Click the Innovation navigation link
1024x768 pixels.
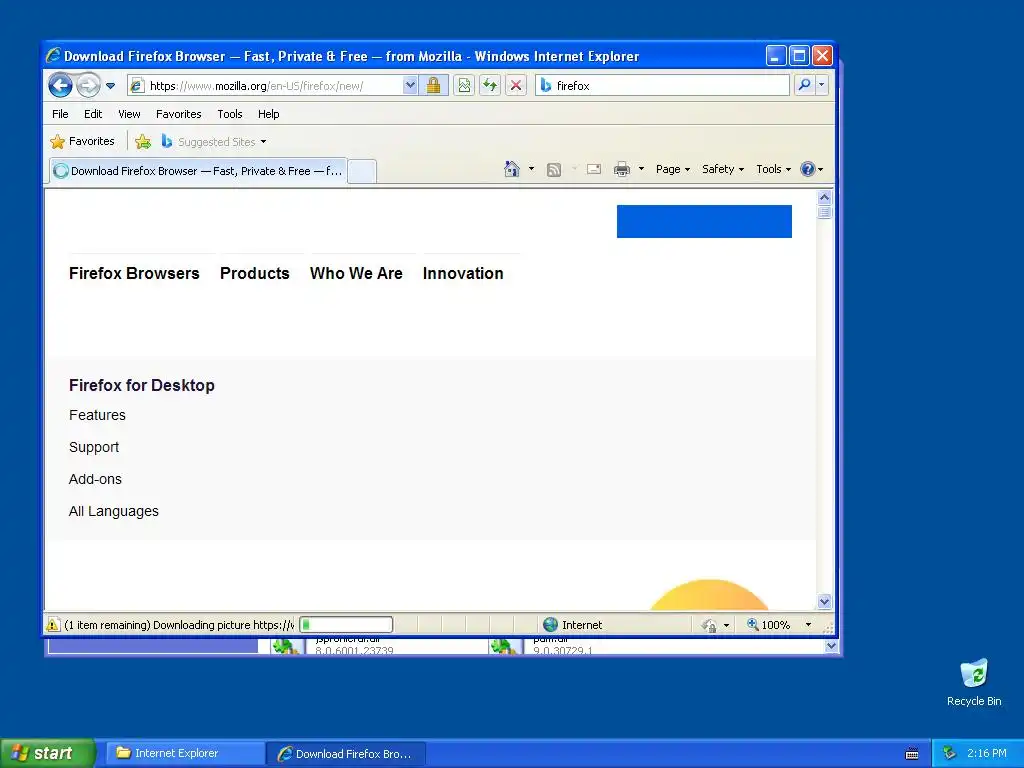pyautogui.click(x=463, y=274)
